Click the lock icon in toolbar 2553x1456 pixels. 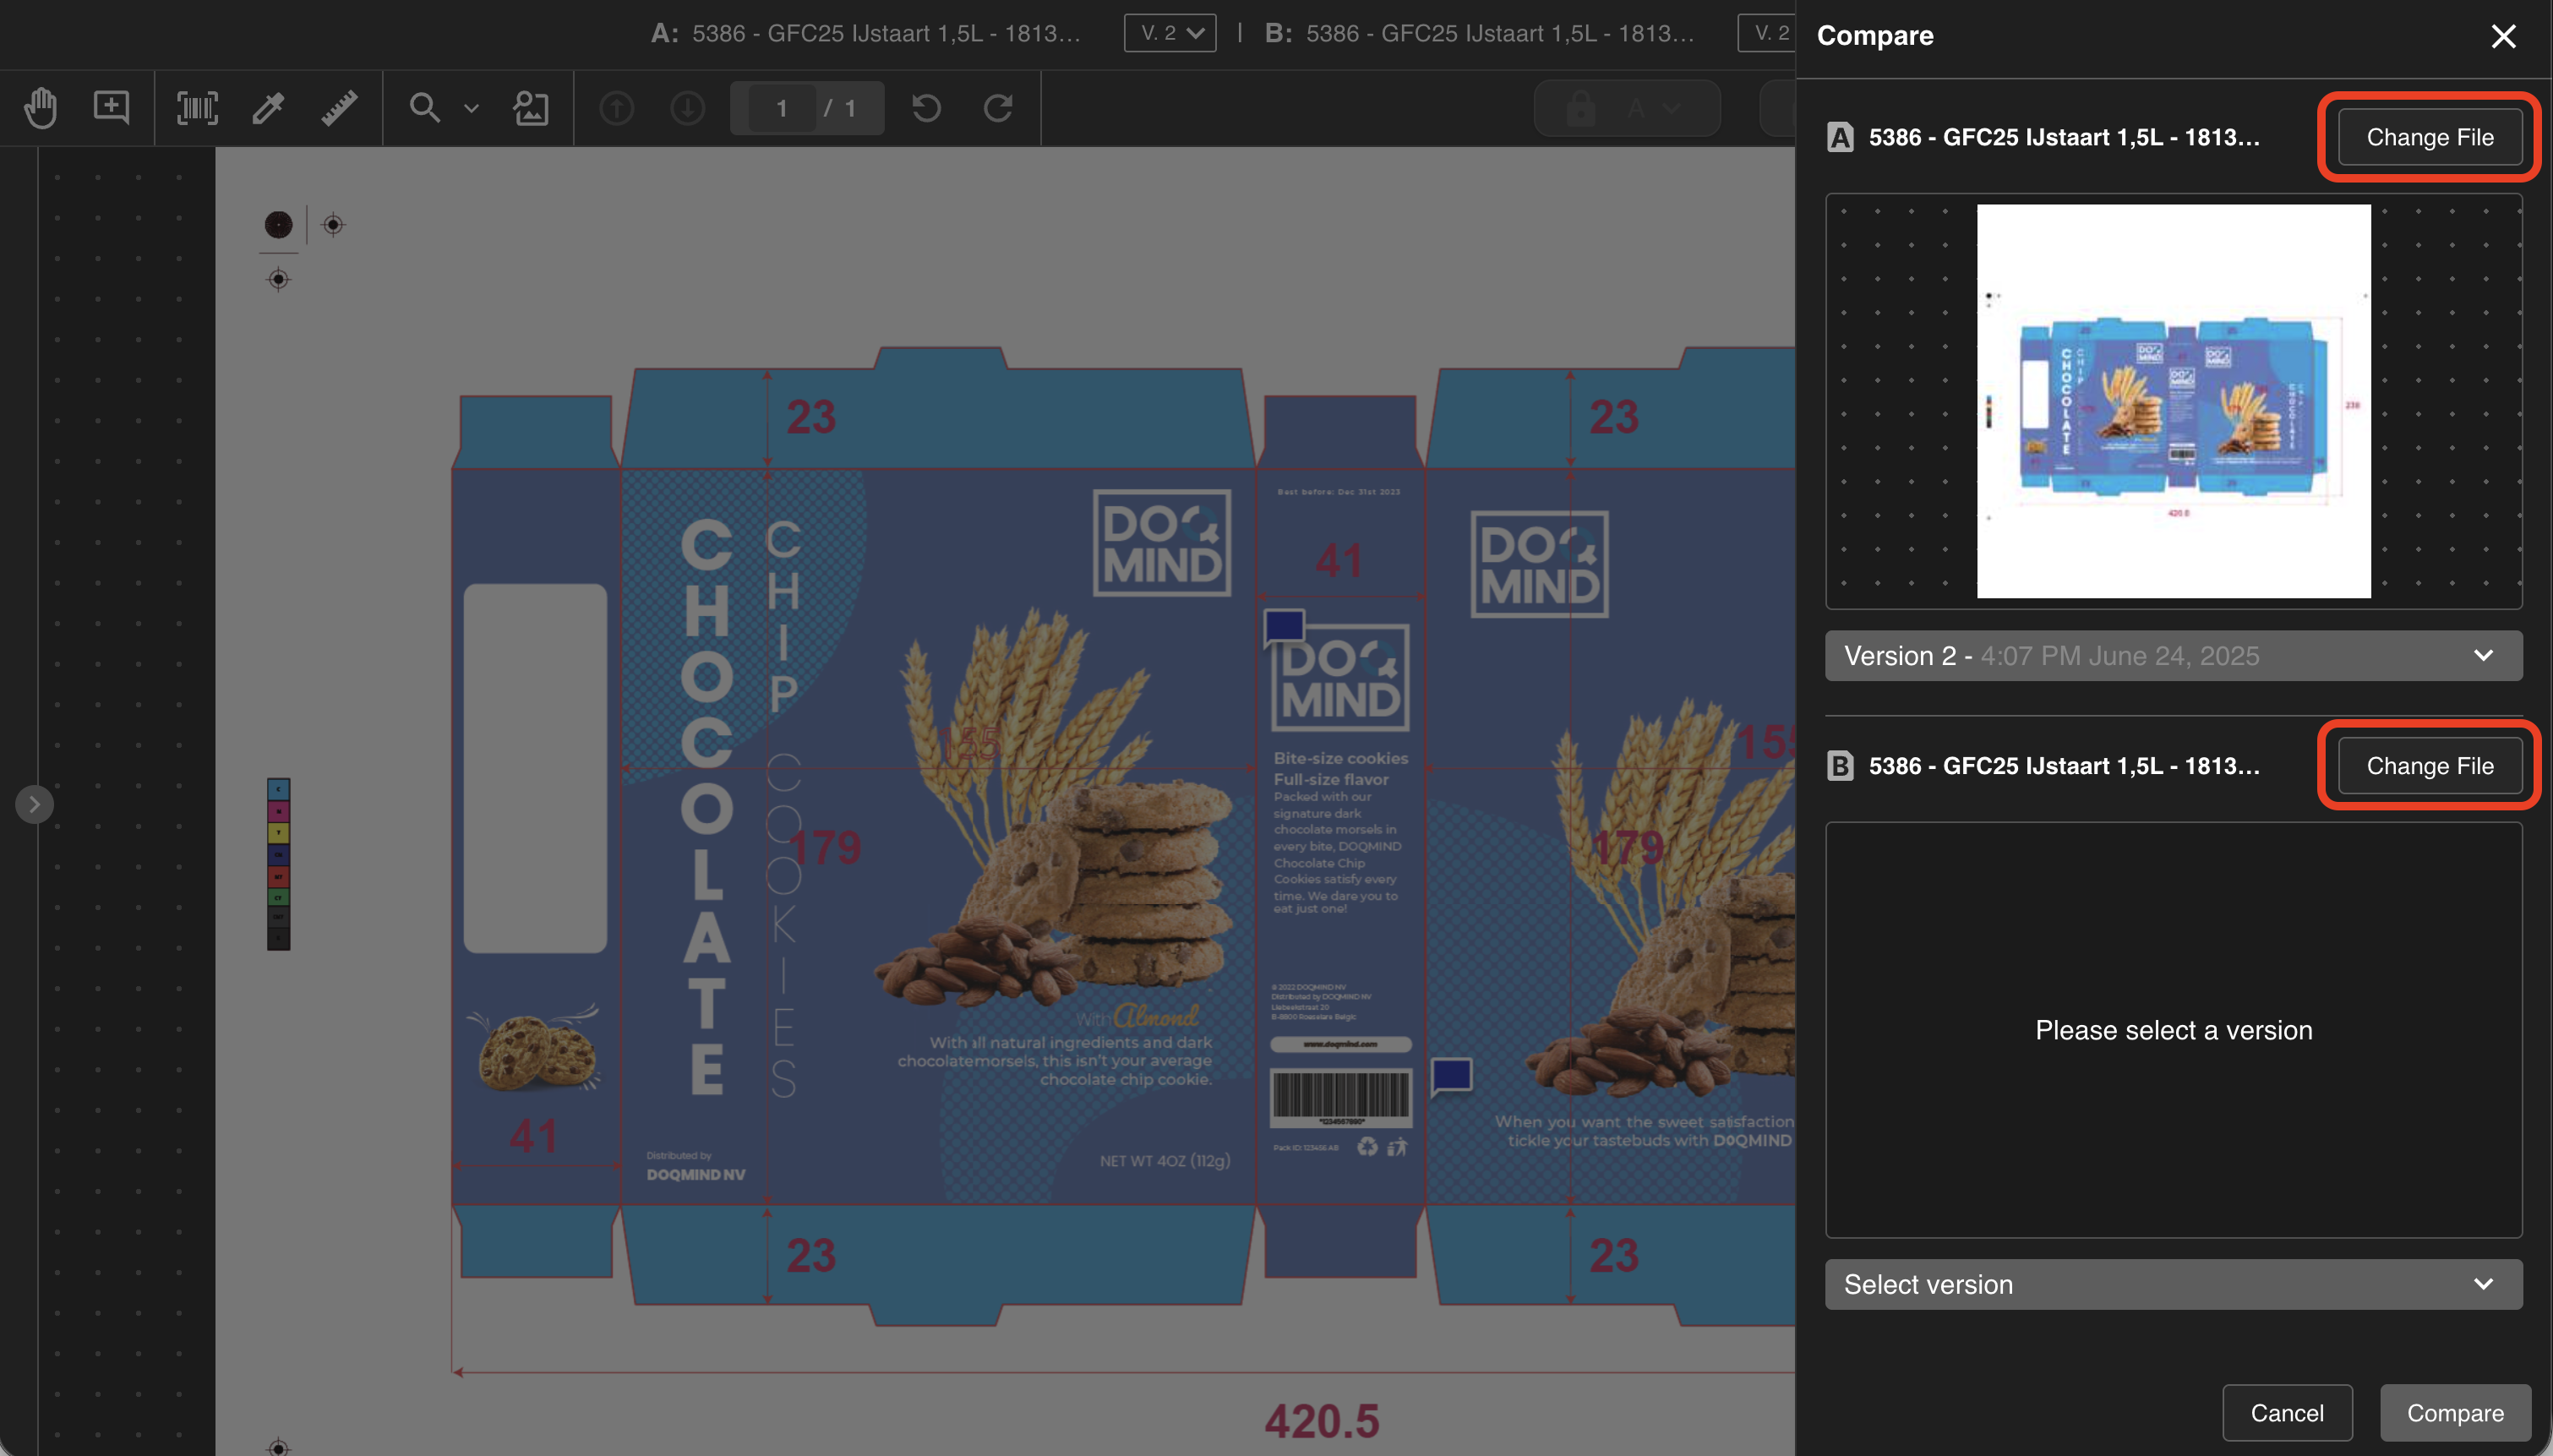(1580, 108)
